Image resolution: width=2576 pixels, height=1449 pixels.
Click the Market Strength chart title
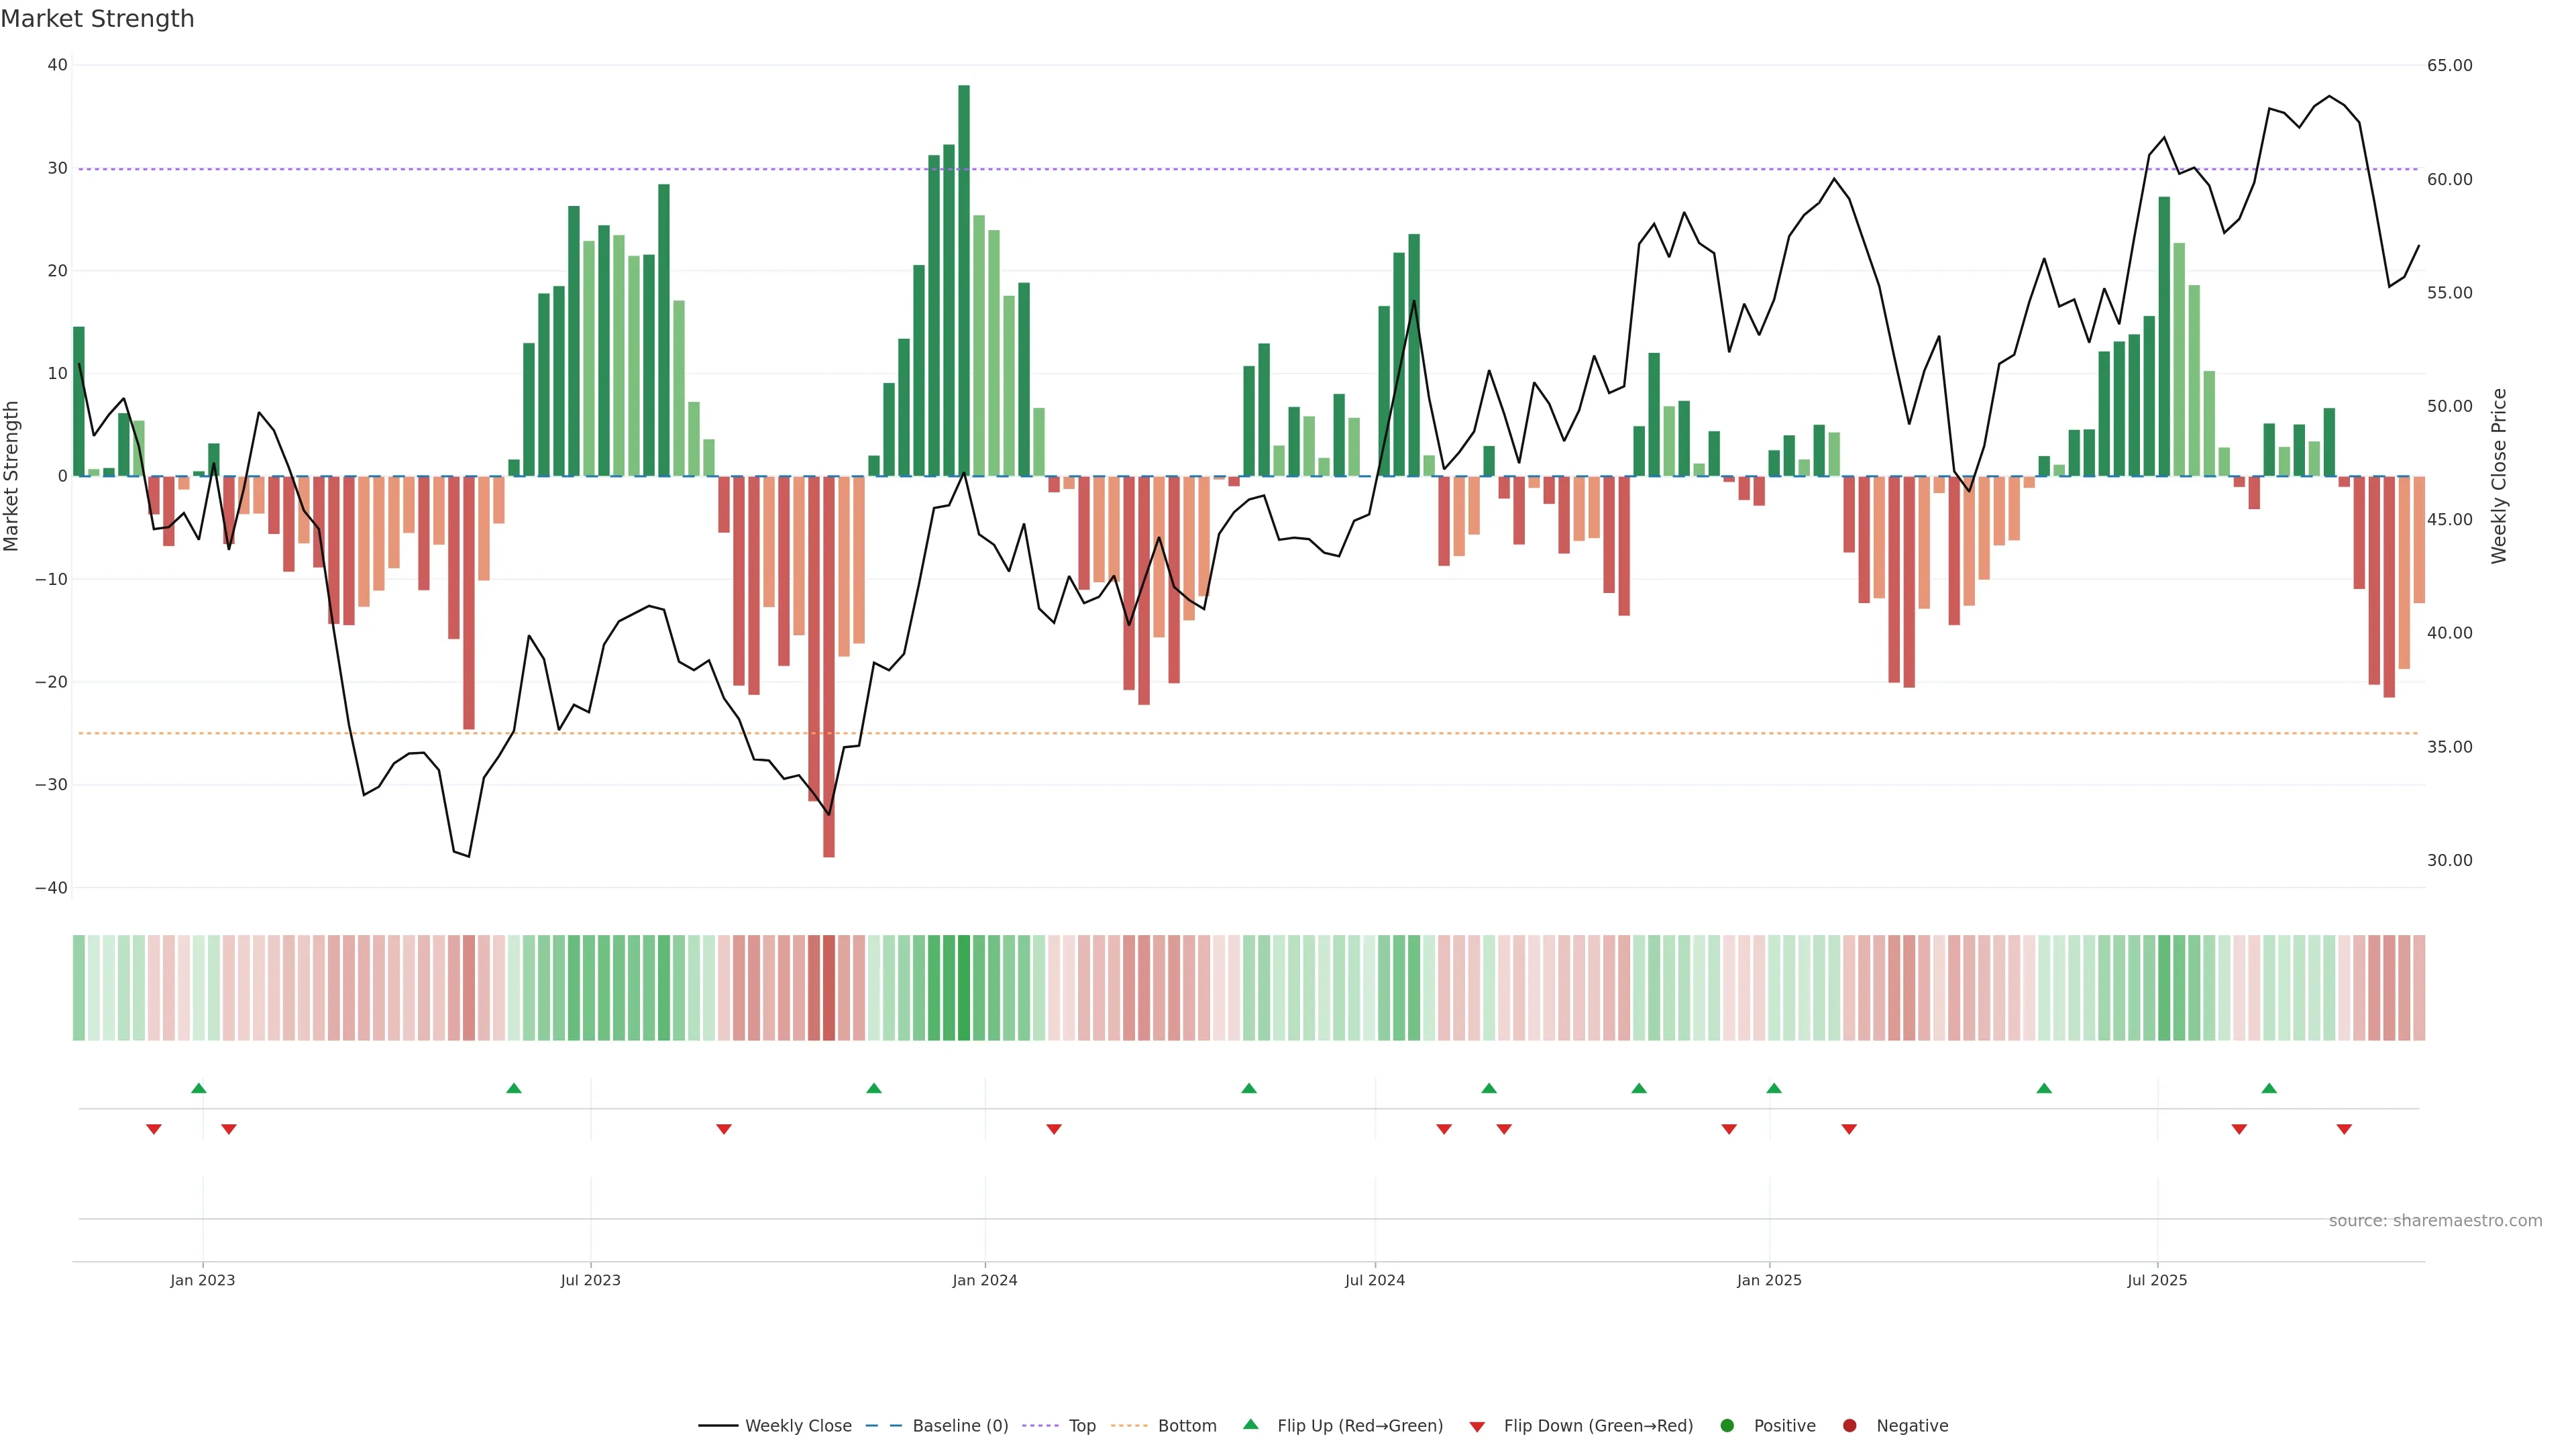tap(97, 19)
